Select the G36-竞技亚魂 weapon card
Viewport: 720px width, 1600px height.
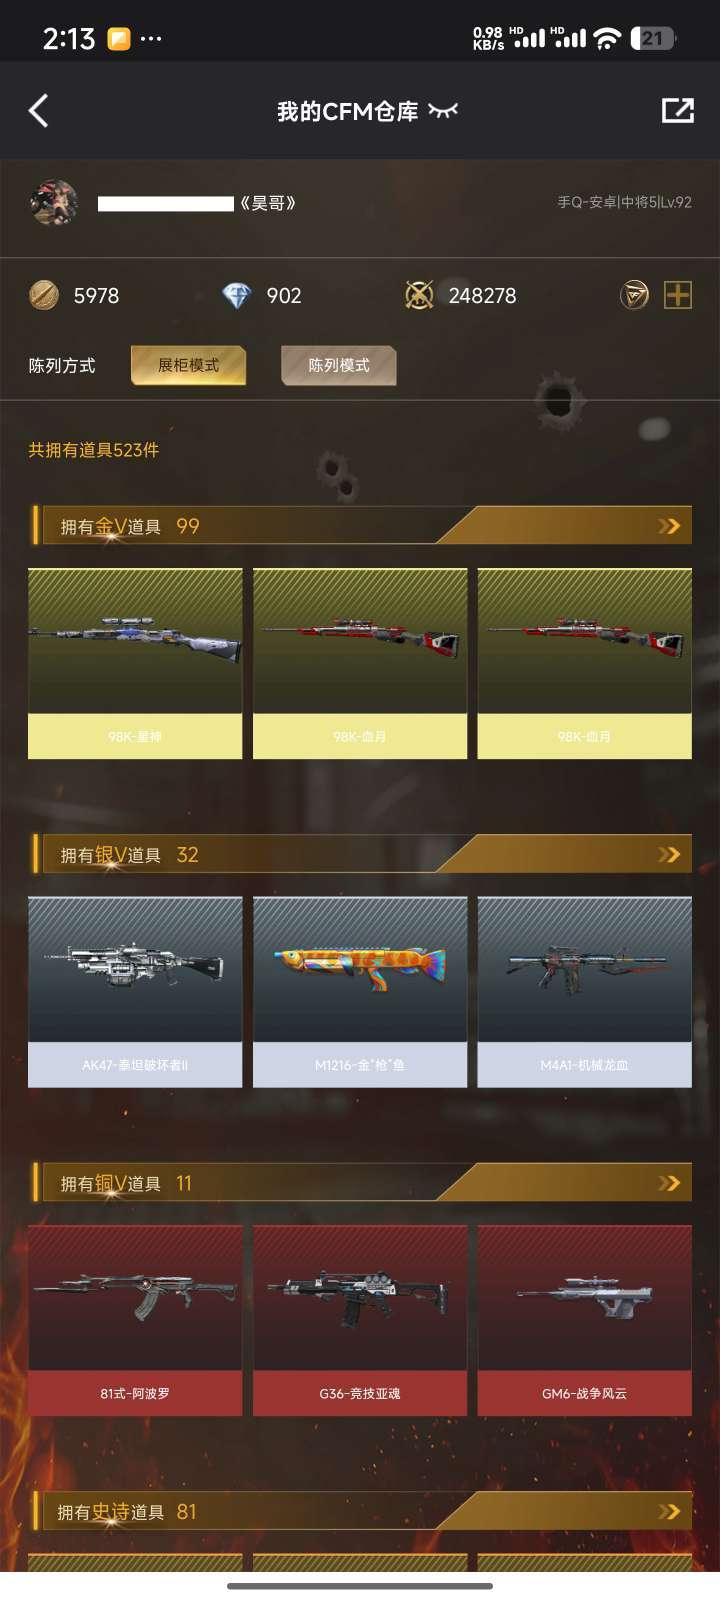pos(360,1320)
